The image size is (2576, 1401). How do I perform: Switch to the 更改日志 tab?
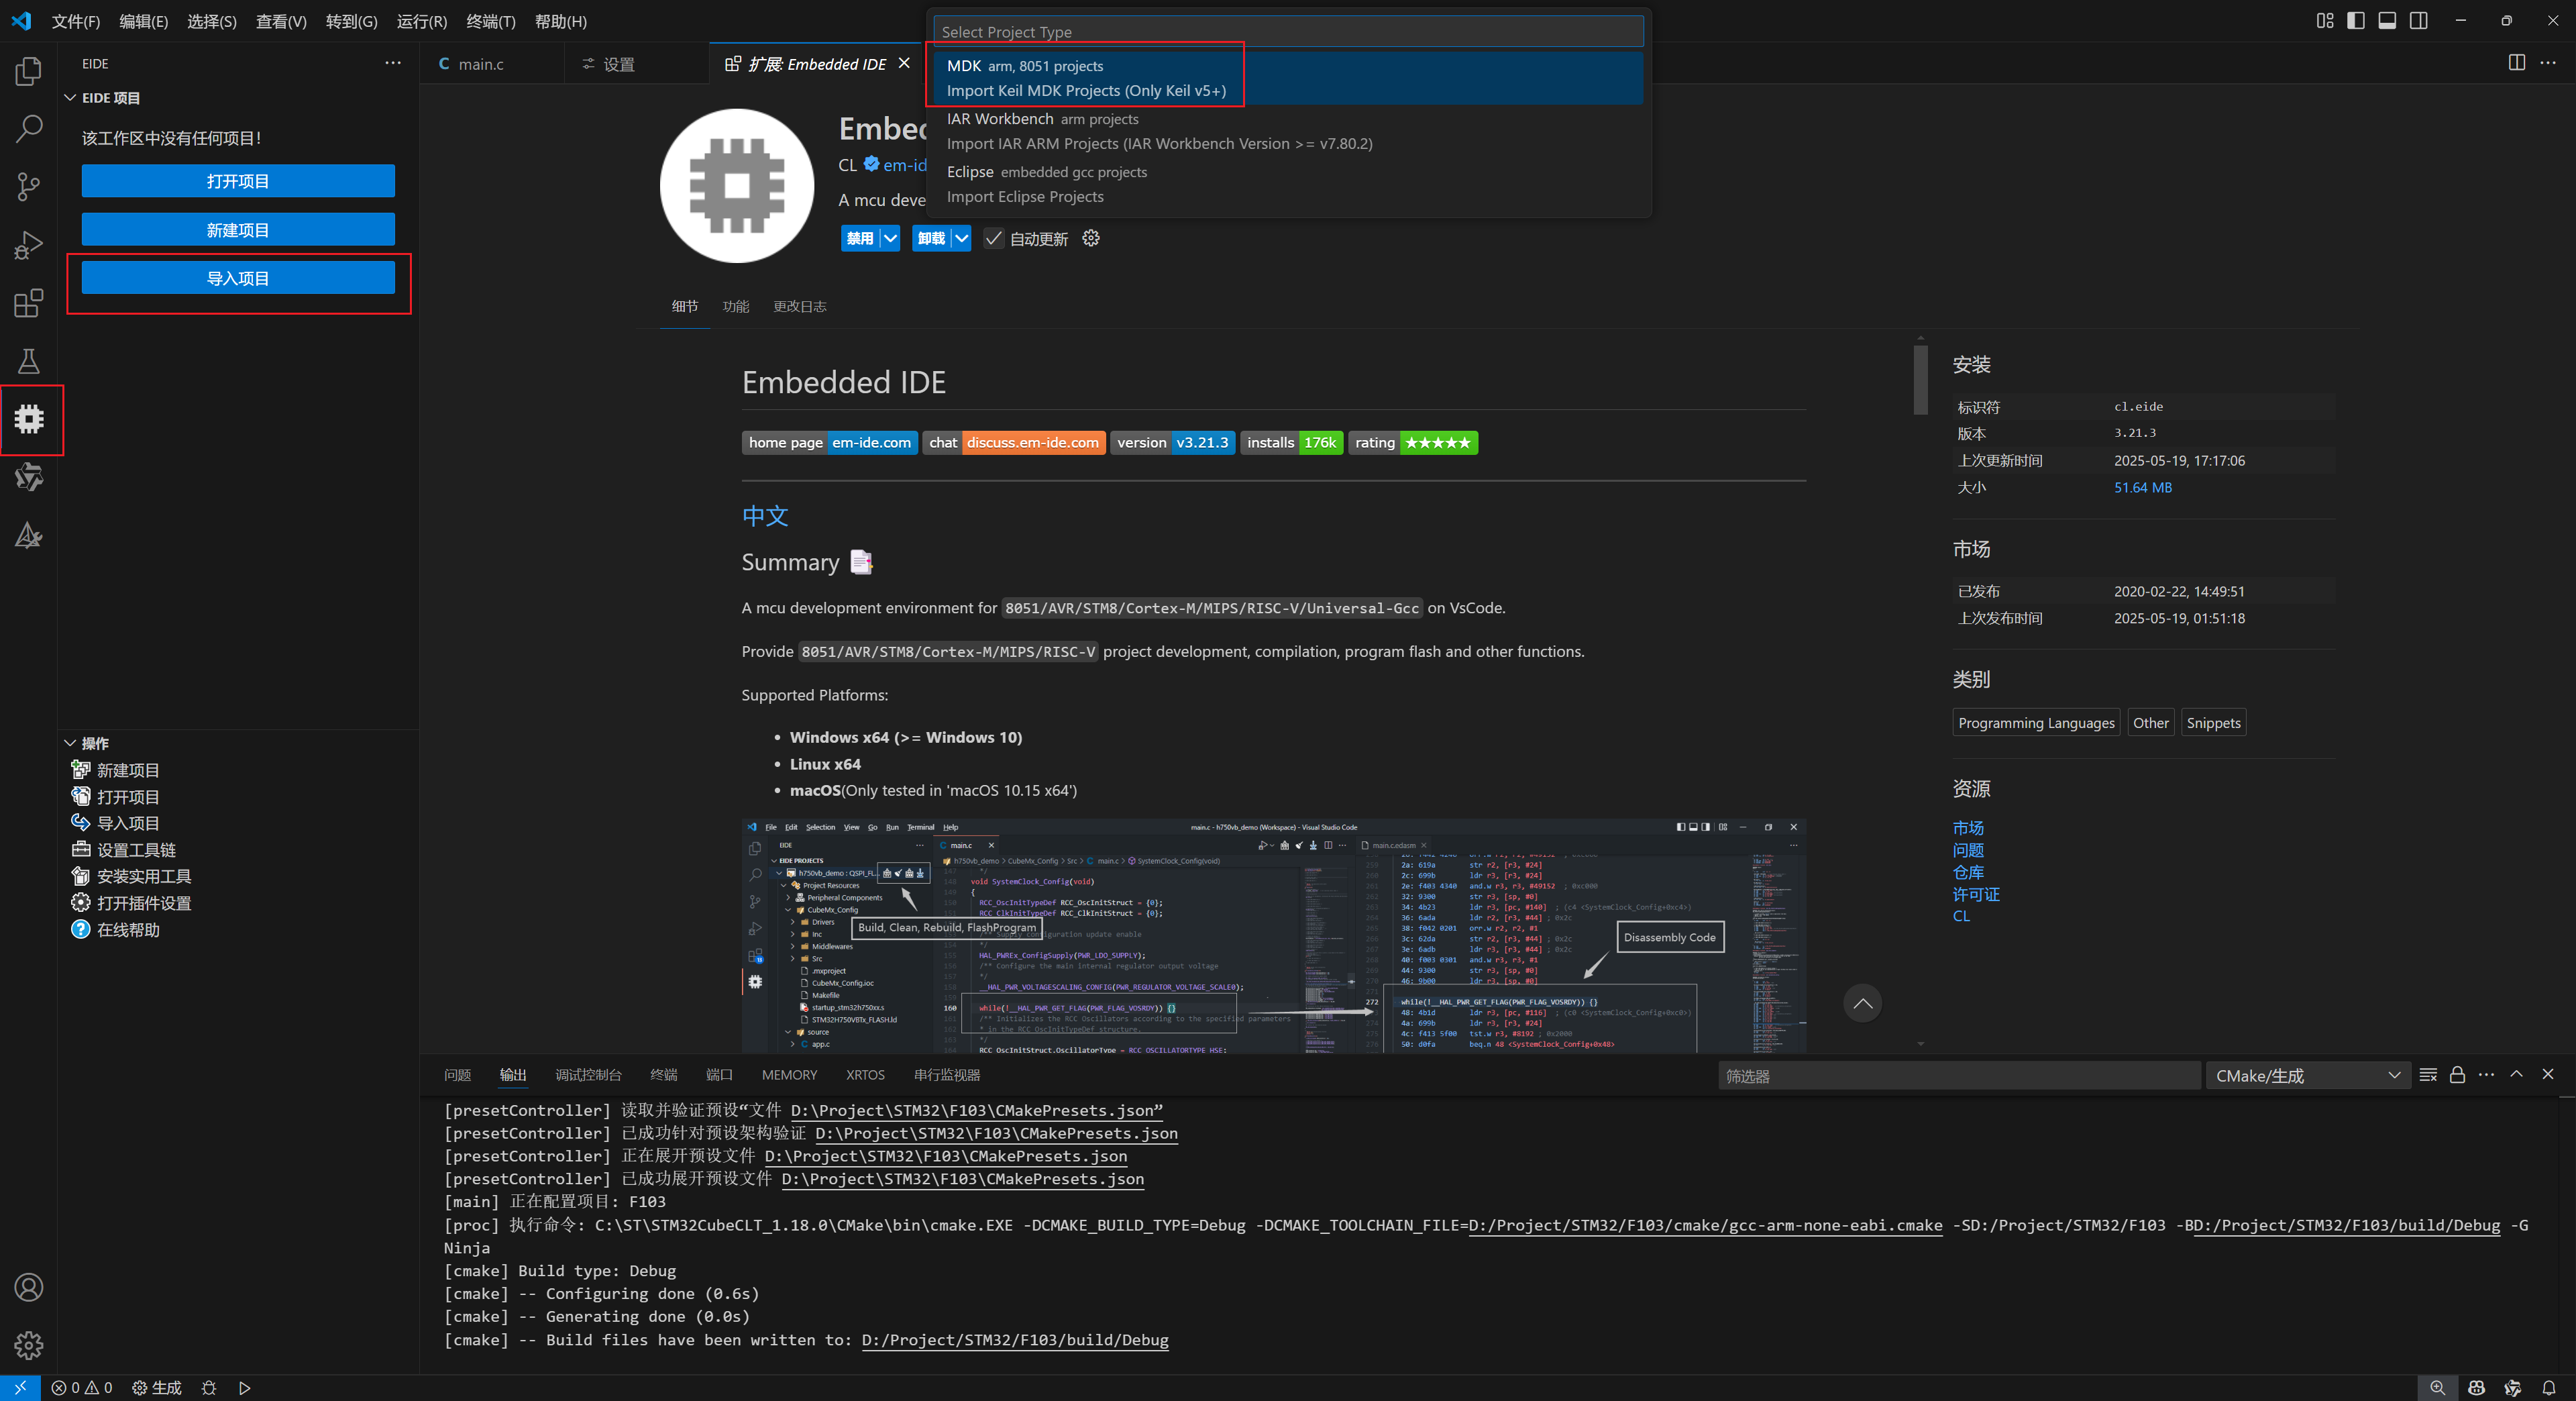[x=799, y=306]
